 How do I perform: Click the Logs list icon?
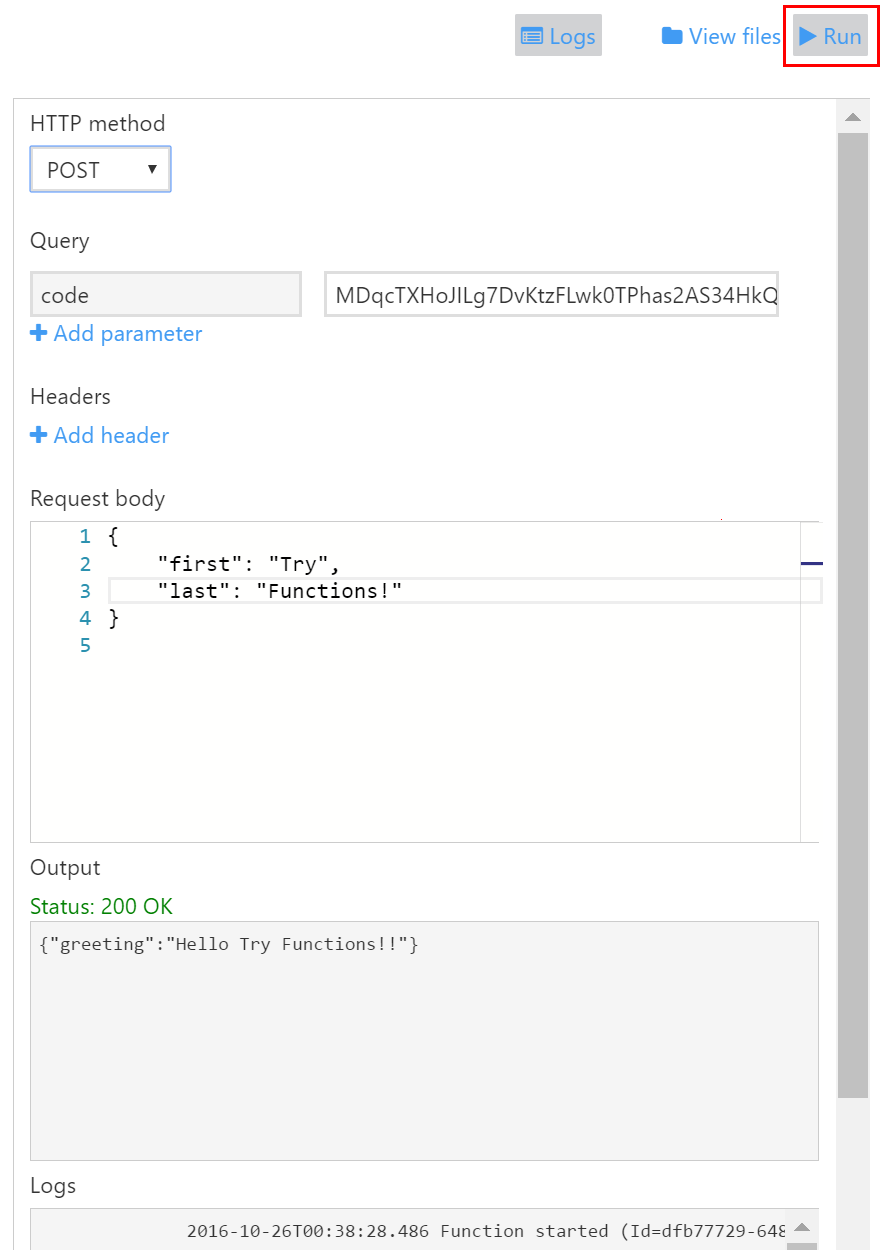(x=532, y=37)
